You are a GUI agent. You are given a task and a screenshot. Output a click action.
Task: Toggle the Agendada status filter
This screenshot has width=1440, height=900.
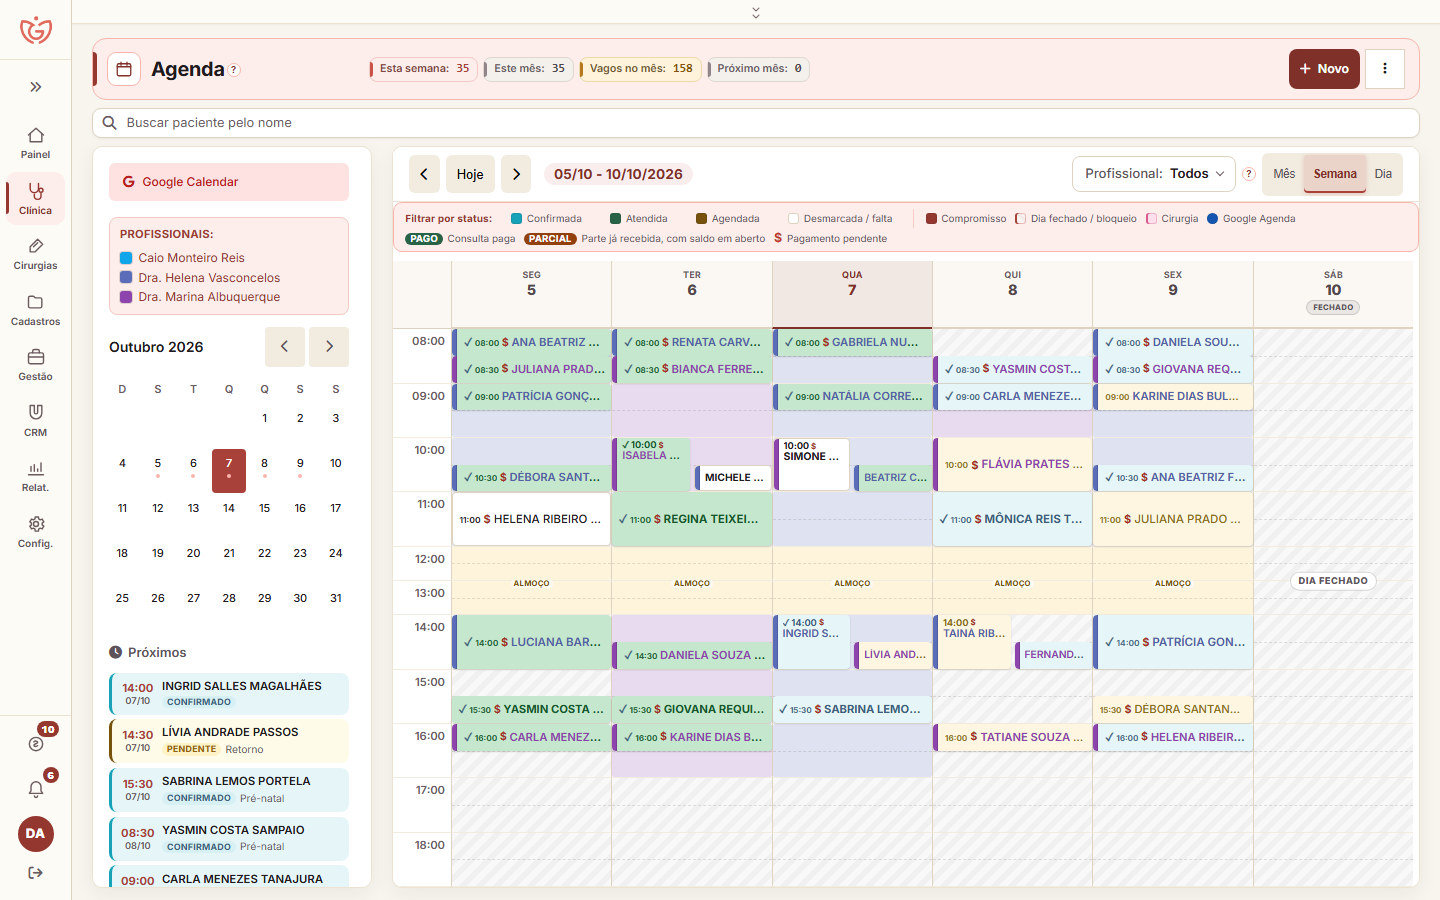[x=728, y=219]
